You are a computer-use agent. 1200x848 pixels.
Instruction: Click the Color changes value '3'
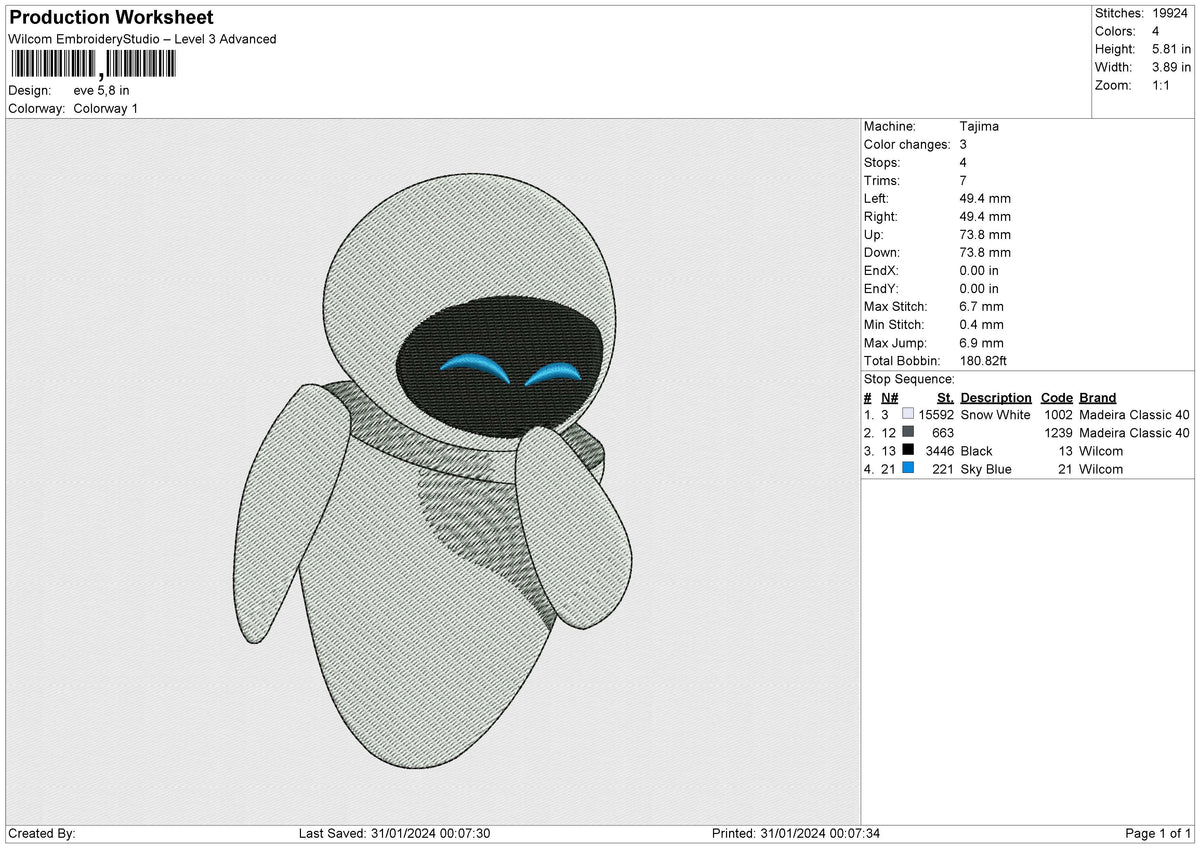tap(963, 144)
